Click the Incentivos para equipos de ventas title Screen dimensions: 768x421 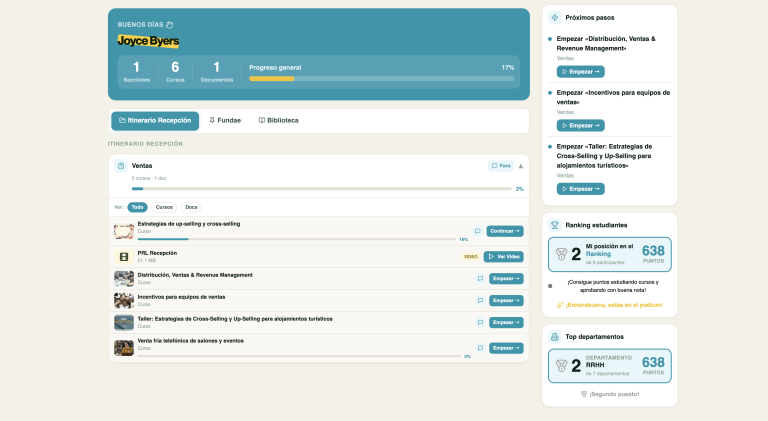181,297
